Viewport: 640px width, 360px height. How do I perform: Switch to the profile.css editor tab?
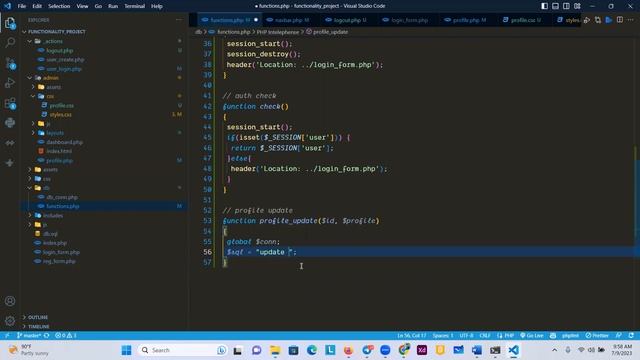pyautogui.click(x=522, y=20)
